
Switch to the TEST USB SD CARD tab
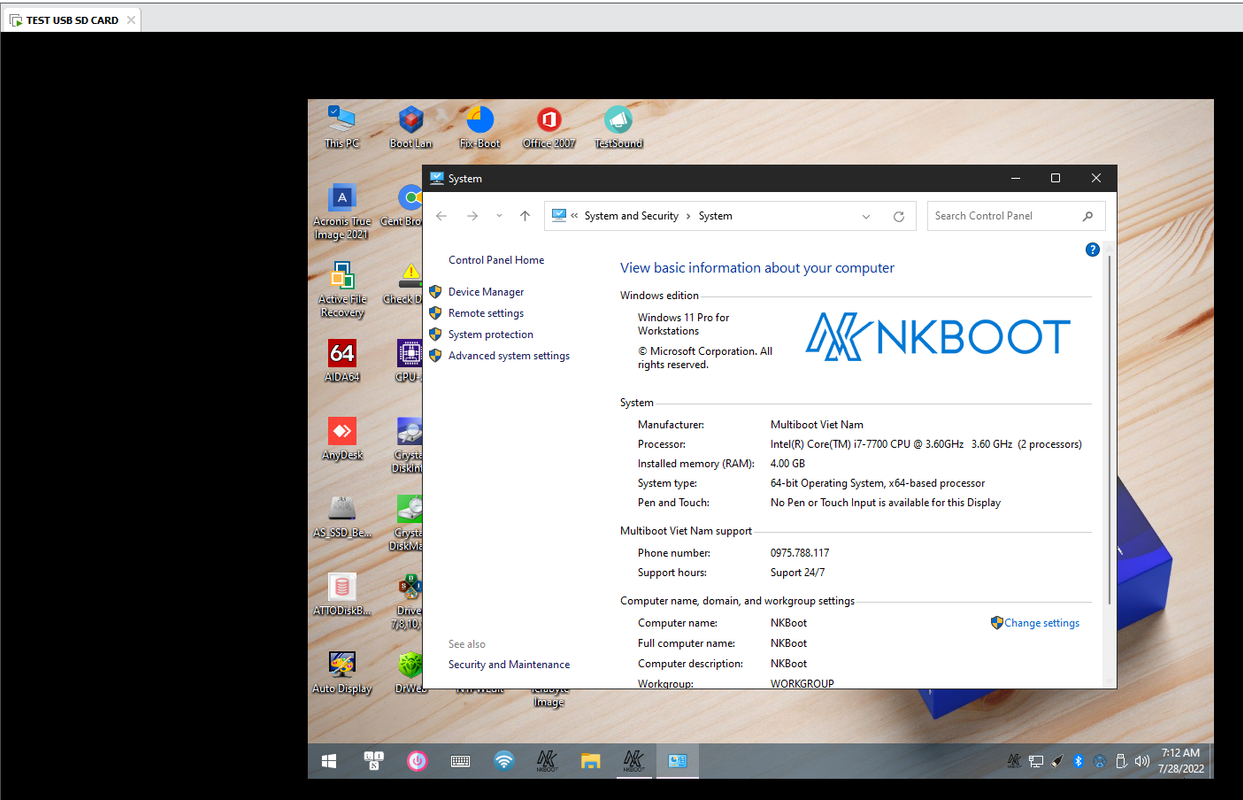(71, 19)
